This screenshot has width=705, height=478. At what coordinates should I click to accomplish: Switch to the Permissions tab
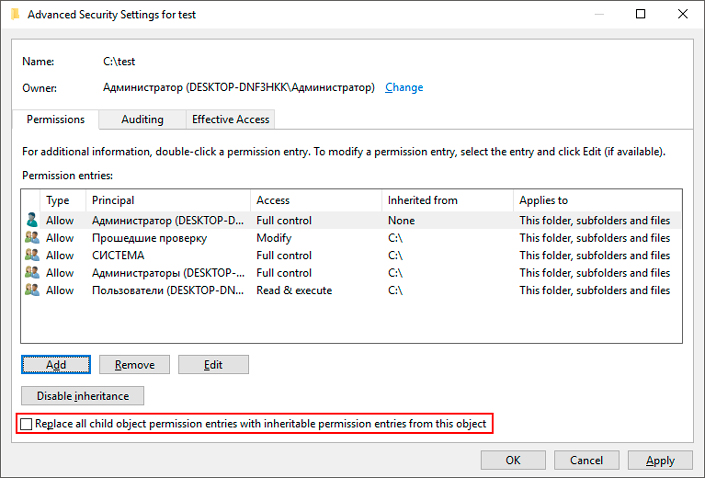(56, 119)
